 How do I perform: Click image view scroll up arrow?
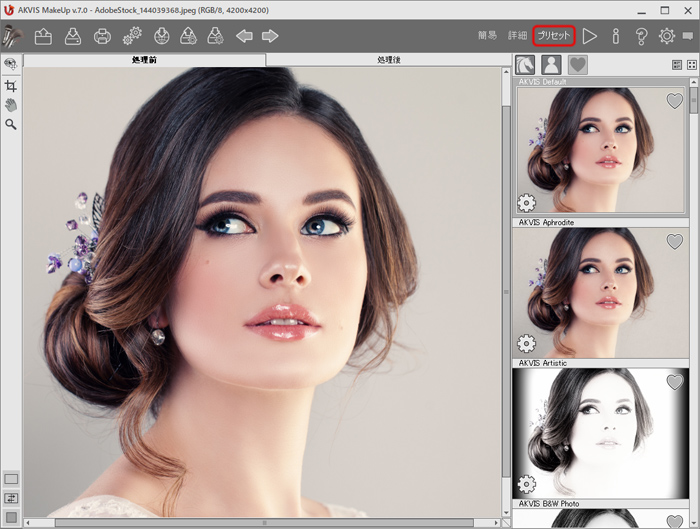point(506,71)
